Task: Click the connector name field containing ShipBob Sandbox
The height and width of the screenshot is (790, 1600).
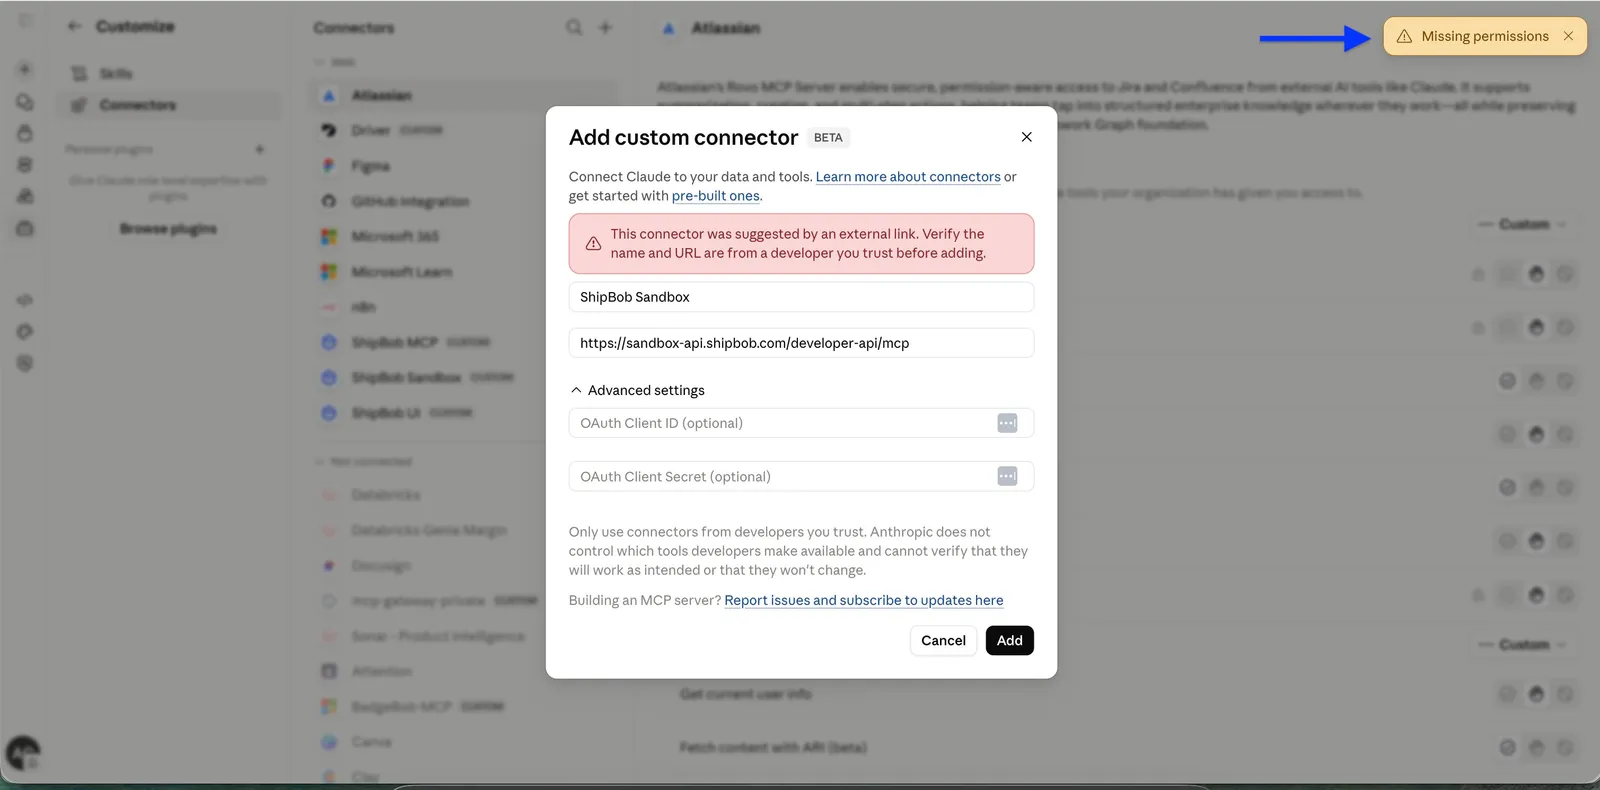Action: coord(801,297)
